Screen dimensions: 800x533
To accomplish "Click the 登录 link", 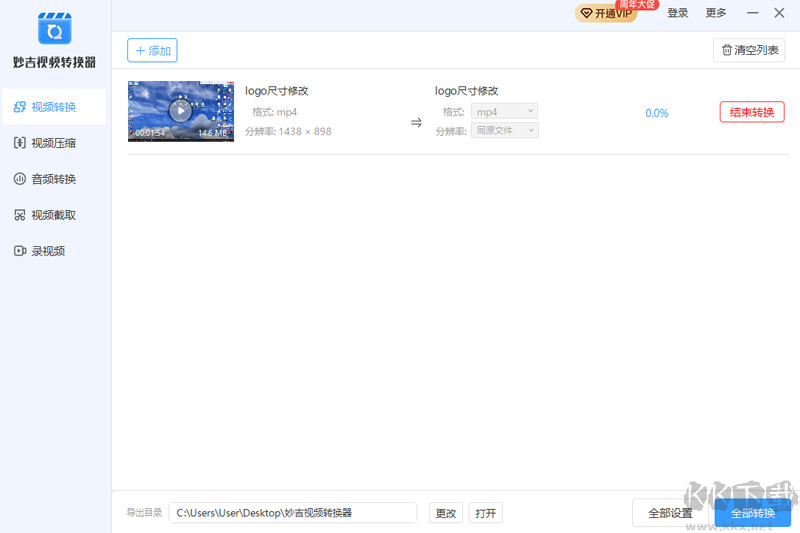I will click(x=678, y=13).
